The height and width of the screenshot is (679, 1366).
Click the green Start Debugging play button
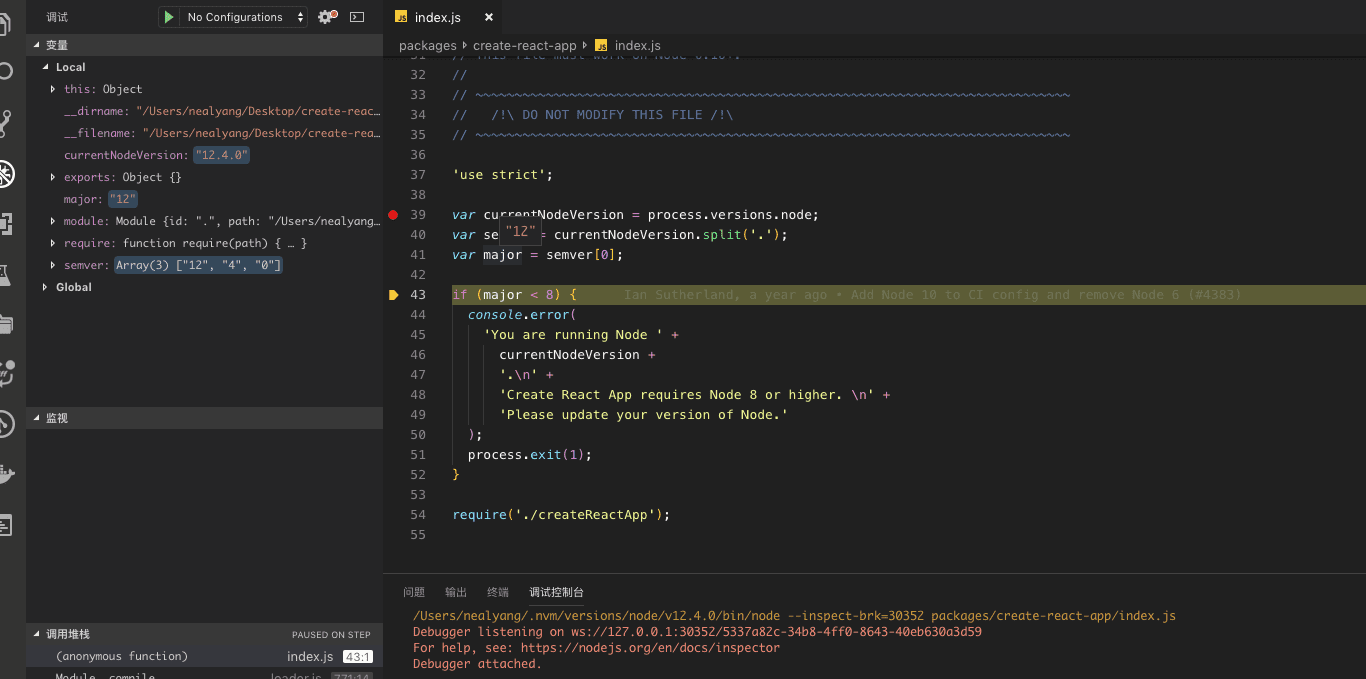(x=169, y=17)
